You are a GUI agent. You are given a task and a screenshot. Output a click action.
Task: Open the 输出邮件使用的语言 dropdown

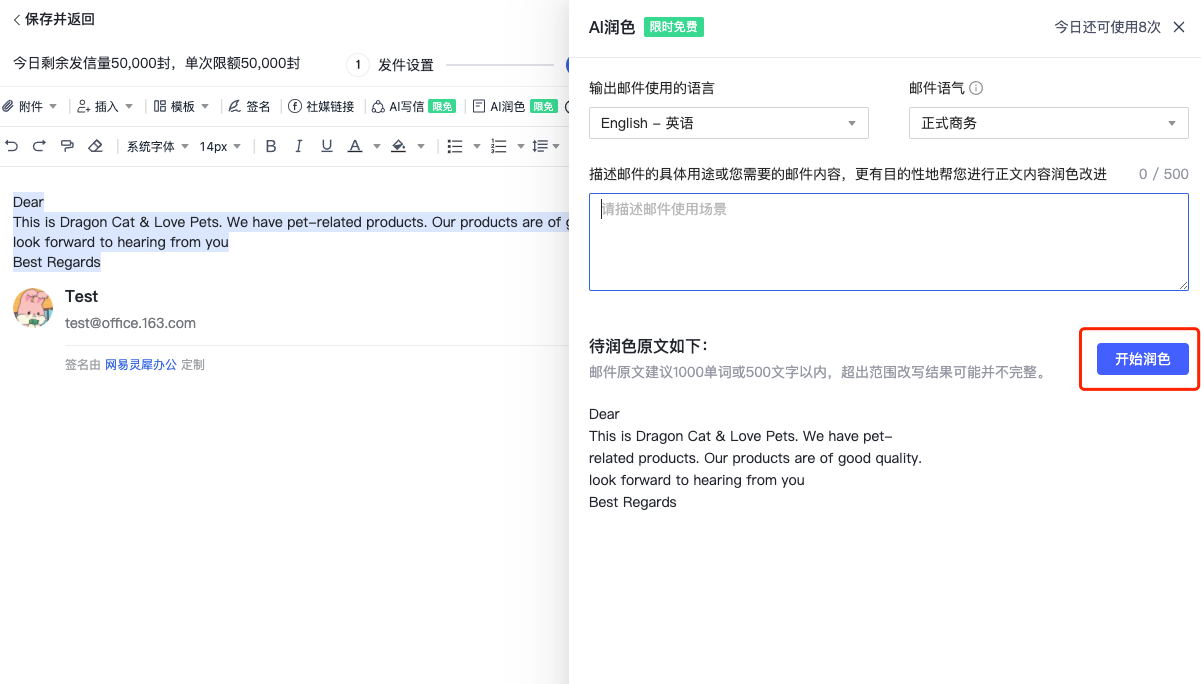(x=728, y=123)
